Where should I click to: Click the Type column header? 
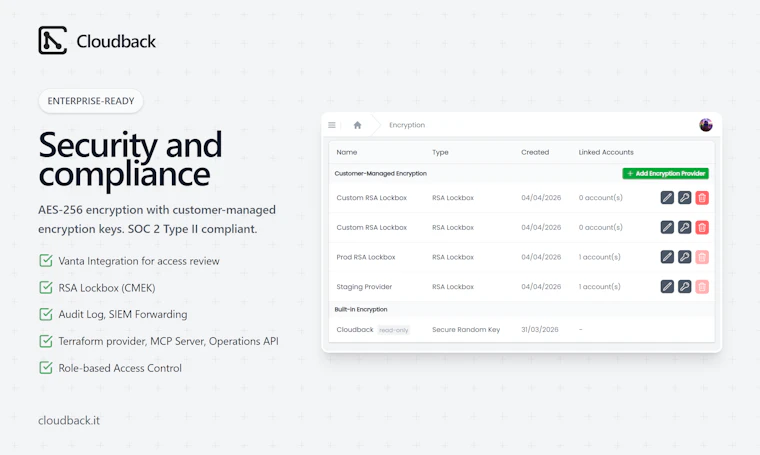click(440, 152)
